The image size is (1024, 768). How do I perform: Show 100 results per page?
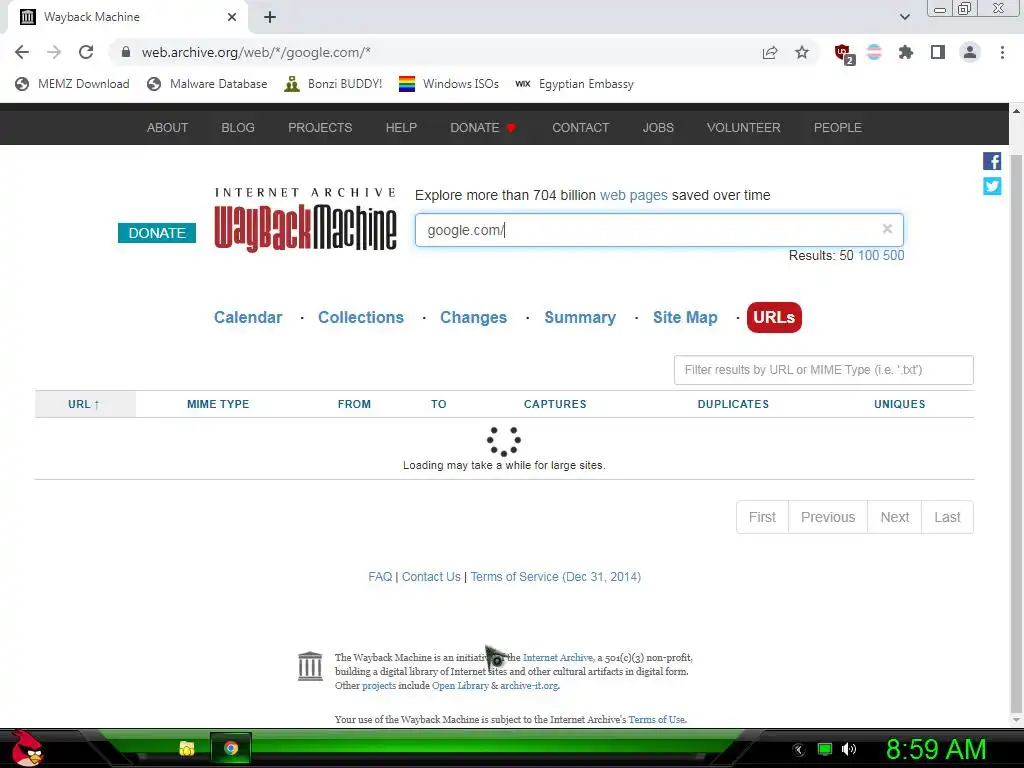click(x=868, y=255)
